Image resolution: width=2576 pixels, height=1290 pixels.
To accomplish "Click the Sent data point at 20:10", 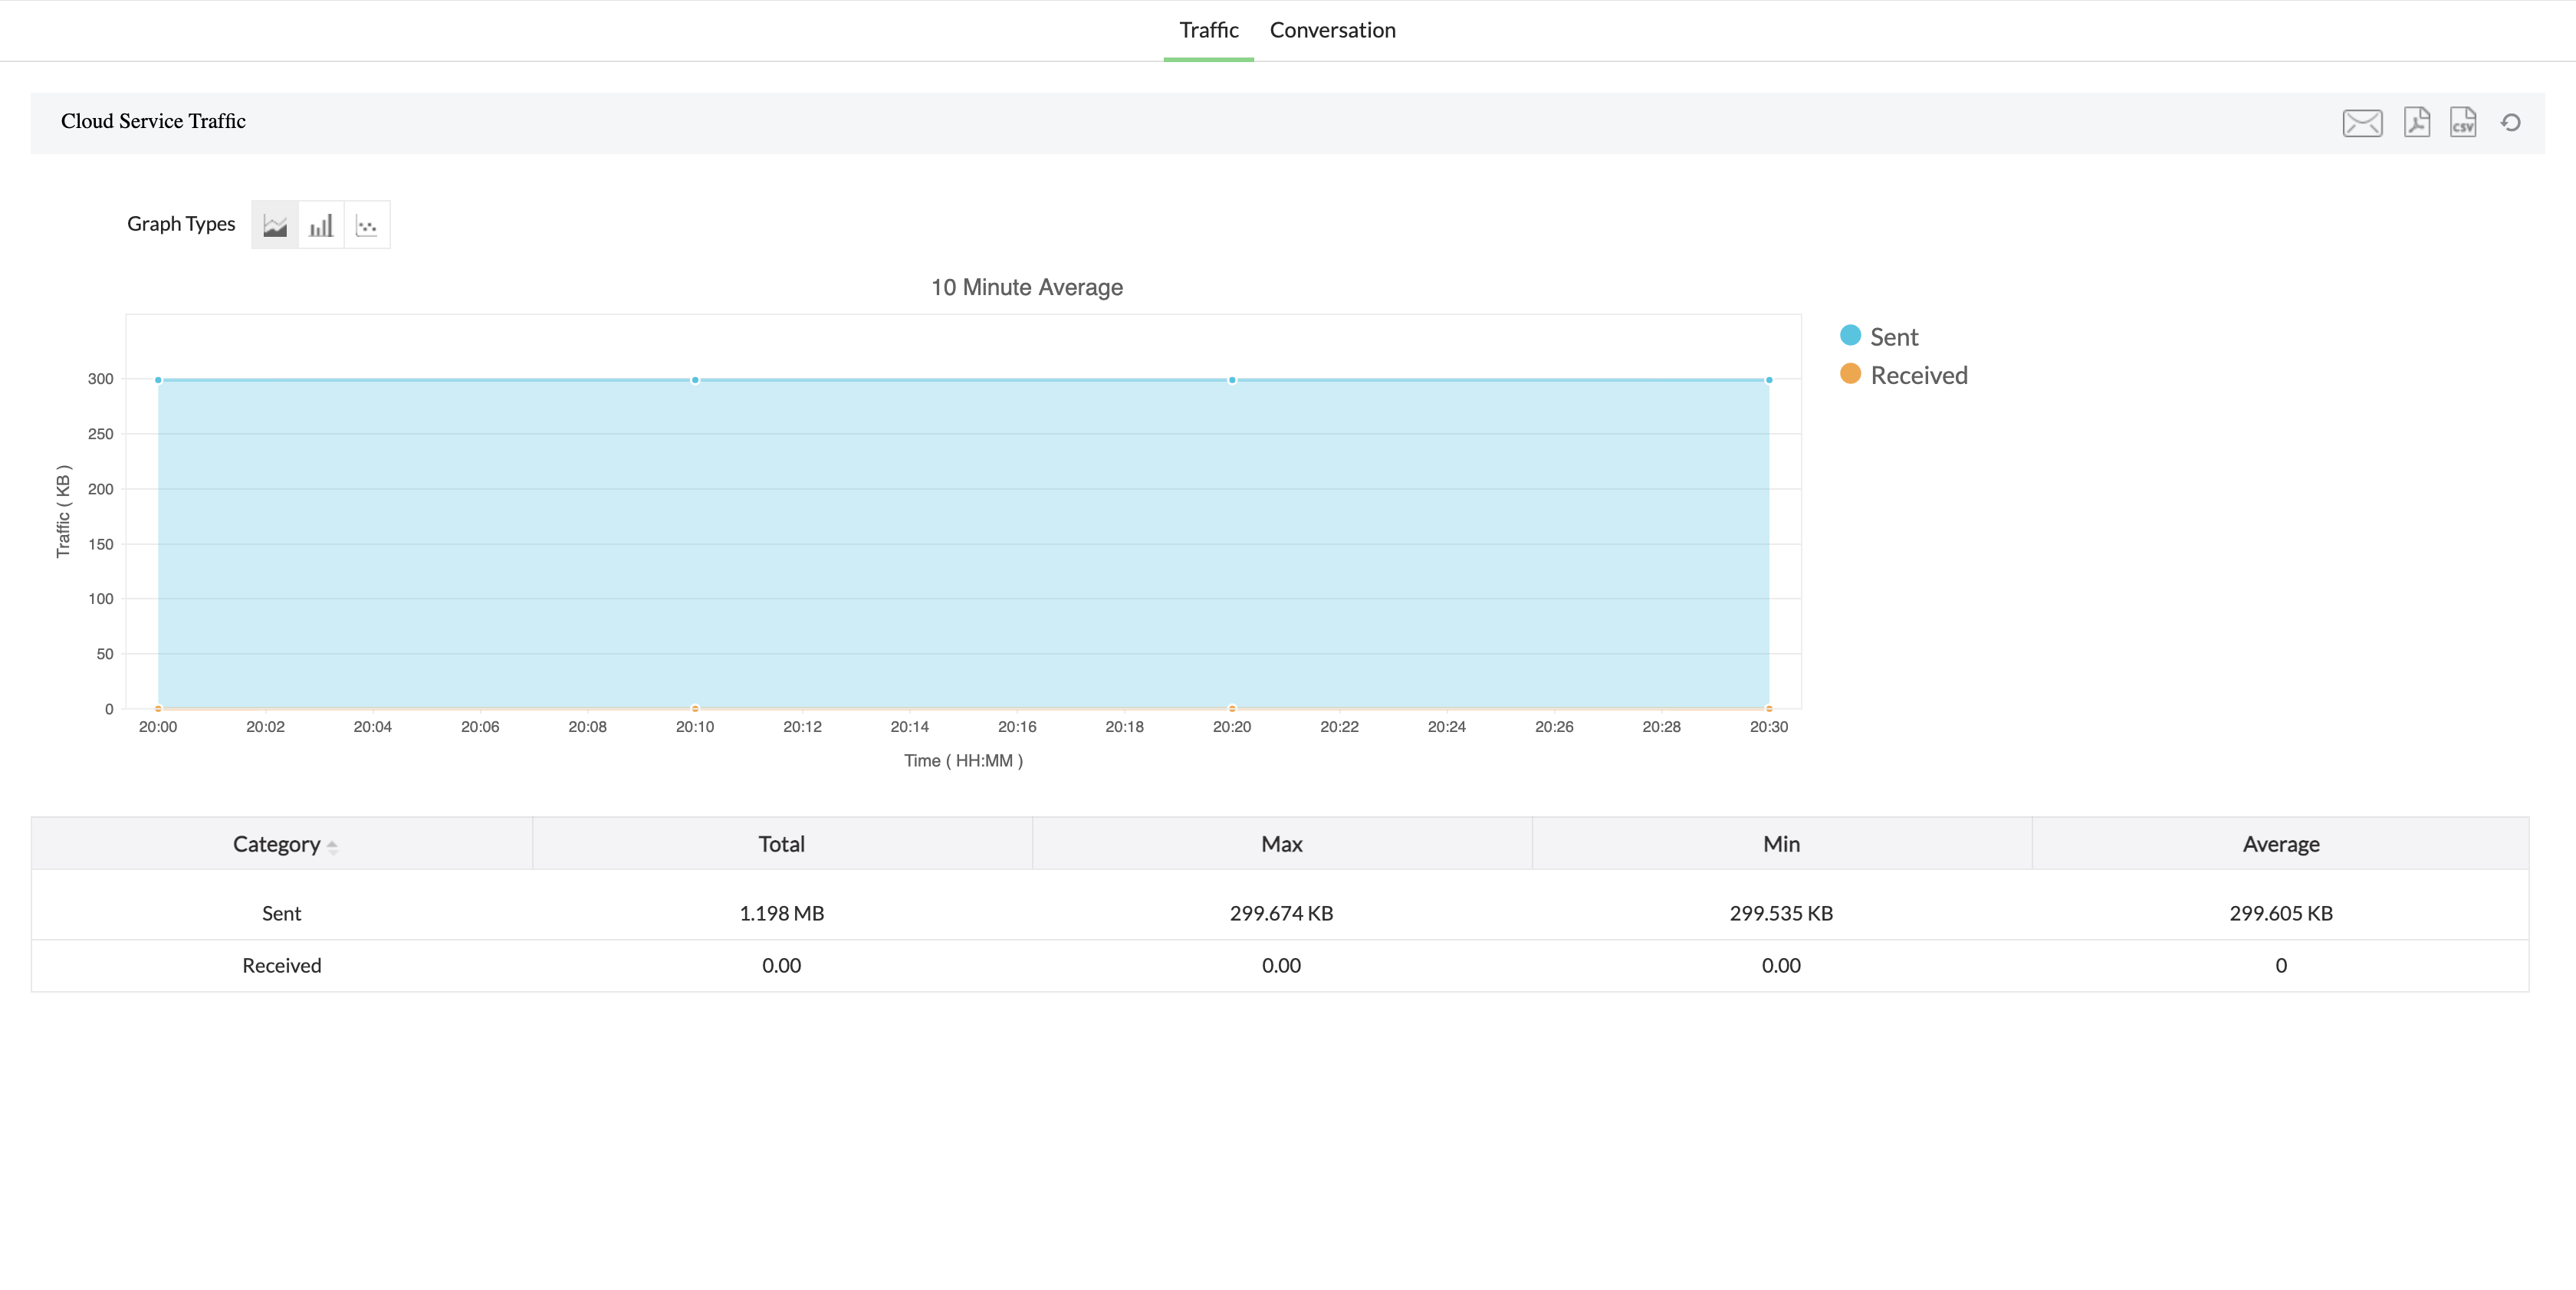I will pos(695,380).
